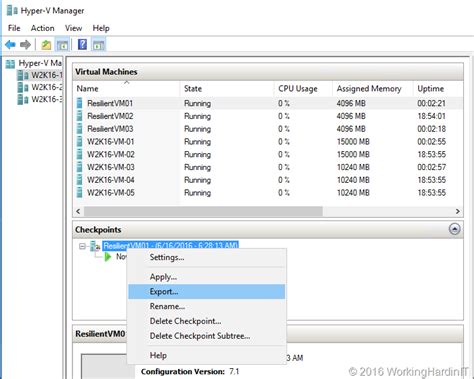
Task: Select the ResilientVM02 row name
Action: pyautogui.click(x=110, y=116)
